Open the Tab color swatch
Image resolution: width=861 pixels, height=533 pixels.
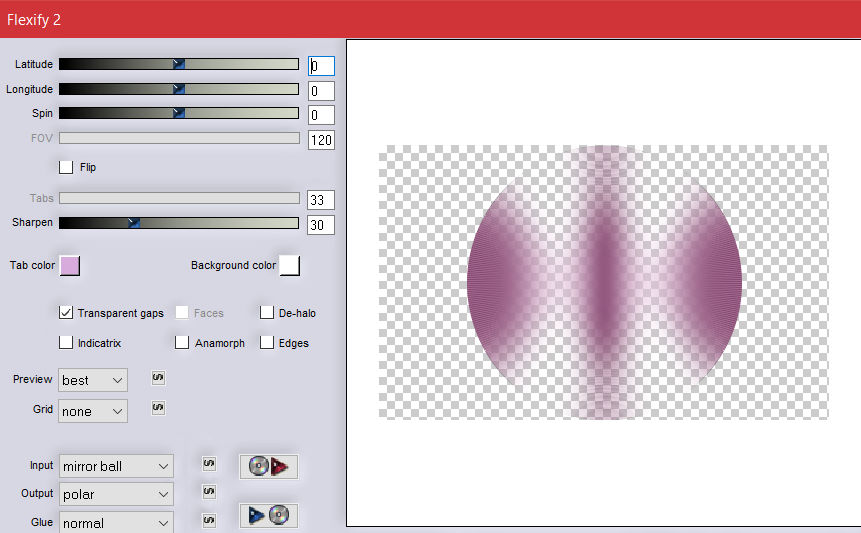70,266
